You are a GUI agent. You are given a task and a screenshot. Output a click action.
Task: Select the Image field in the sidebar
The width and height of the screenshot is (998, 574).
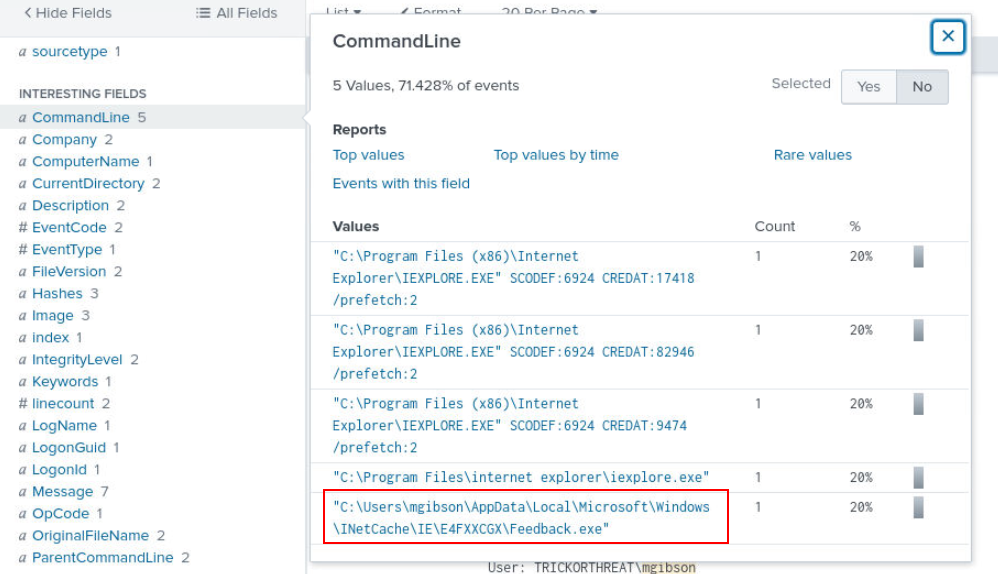[x=53, y=316]
